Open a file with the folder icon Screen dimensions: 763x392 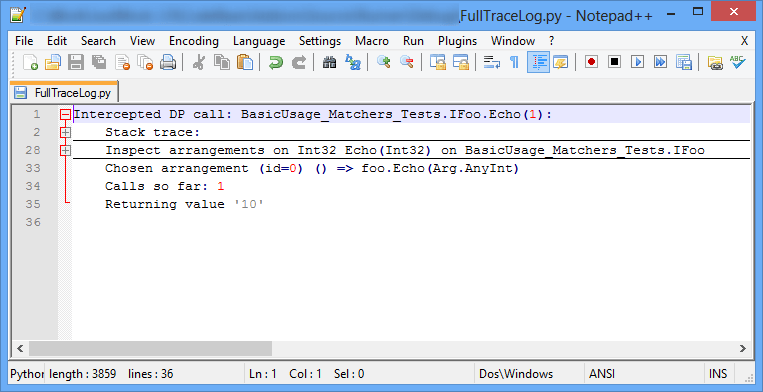coord(53,62)
